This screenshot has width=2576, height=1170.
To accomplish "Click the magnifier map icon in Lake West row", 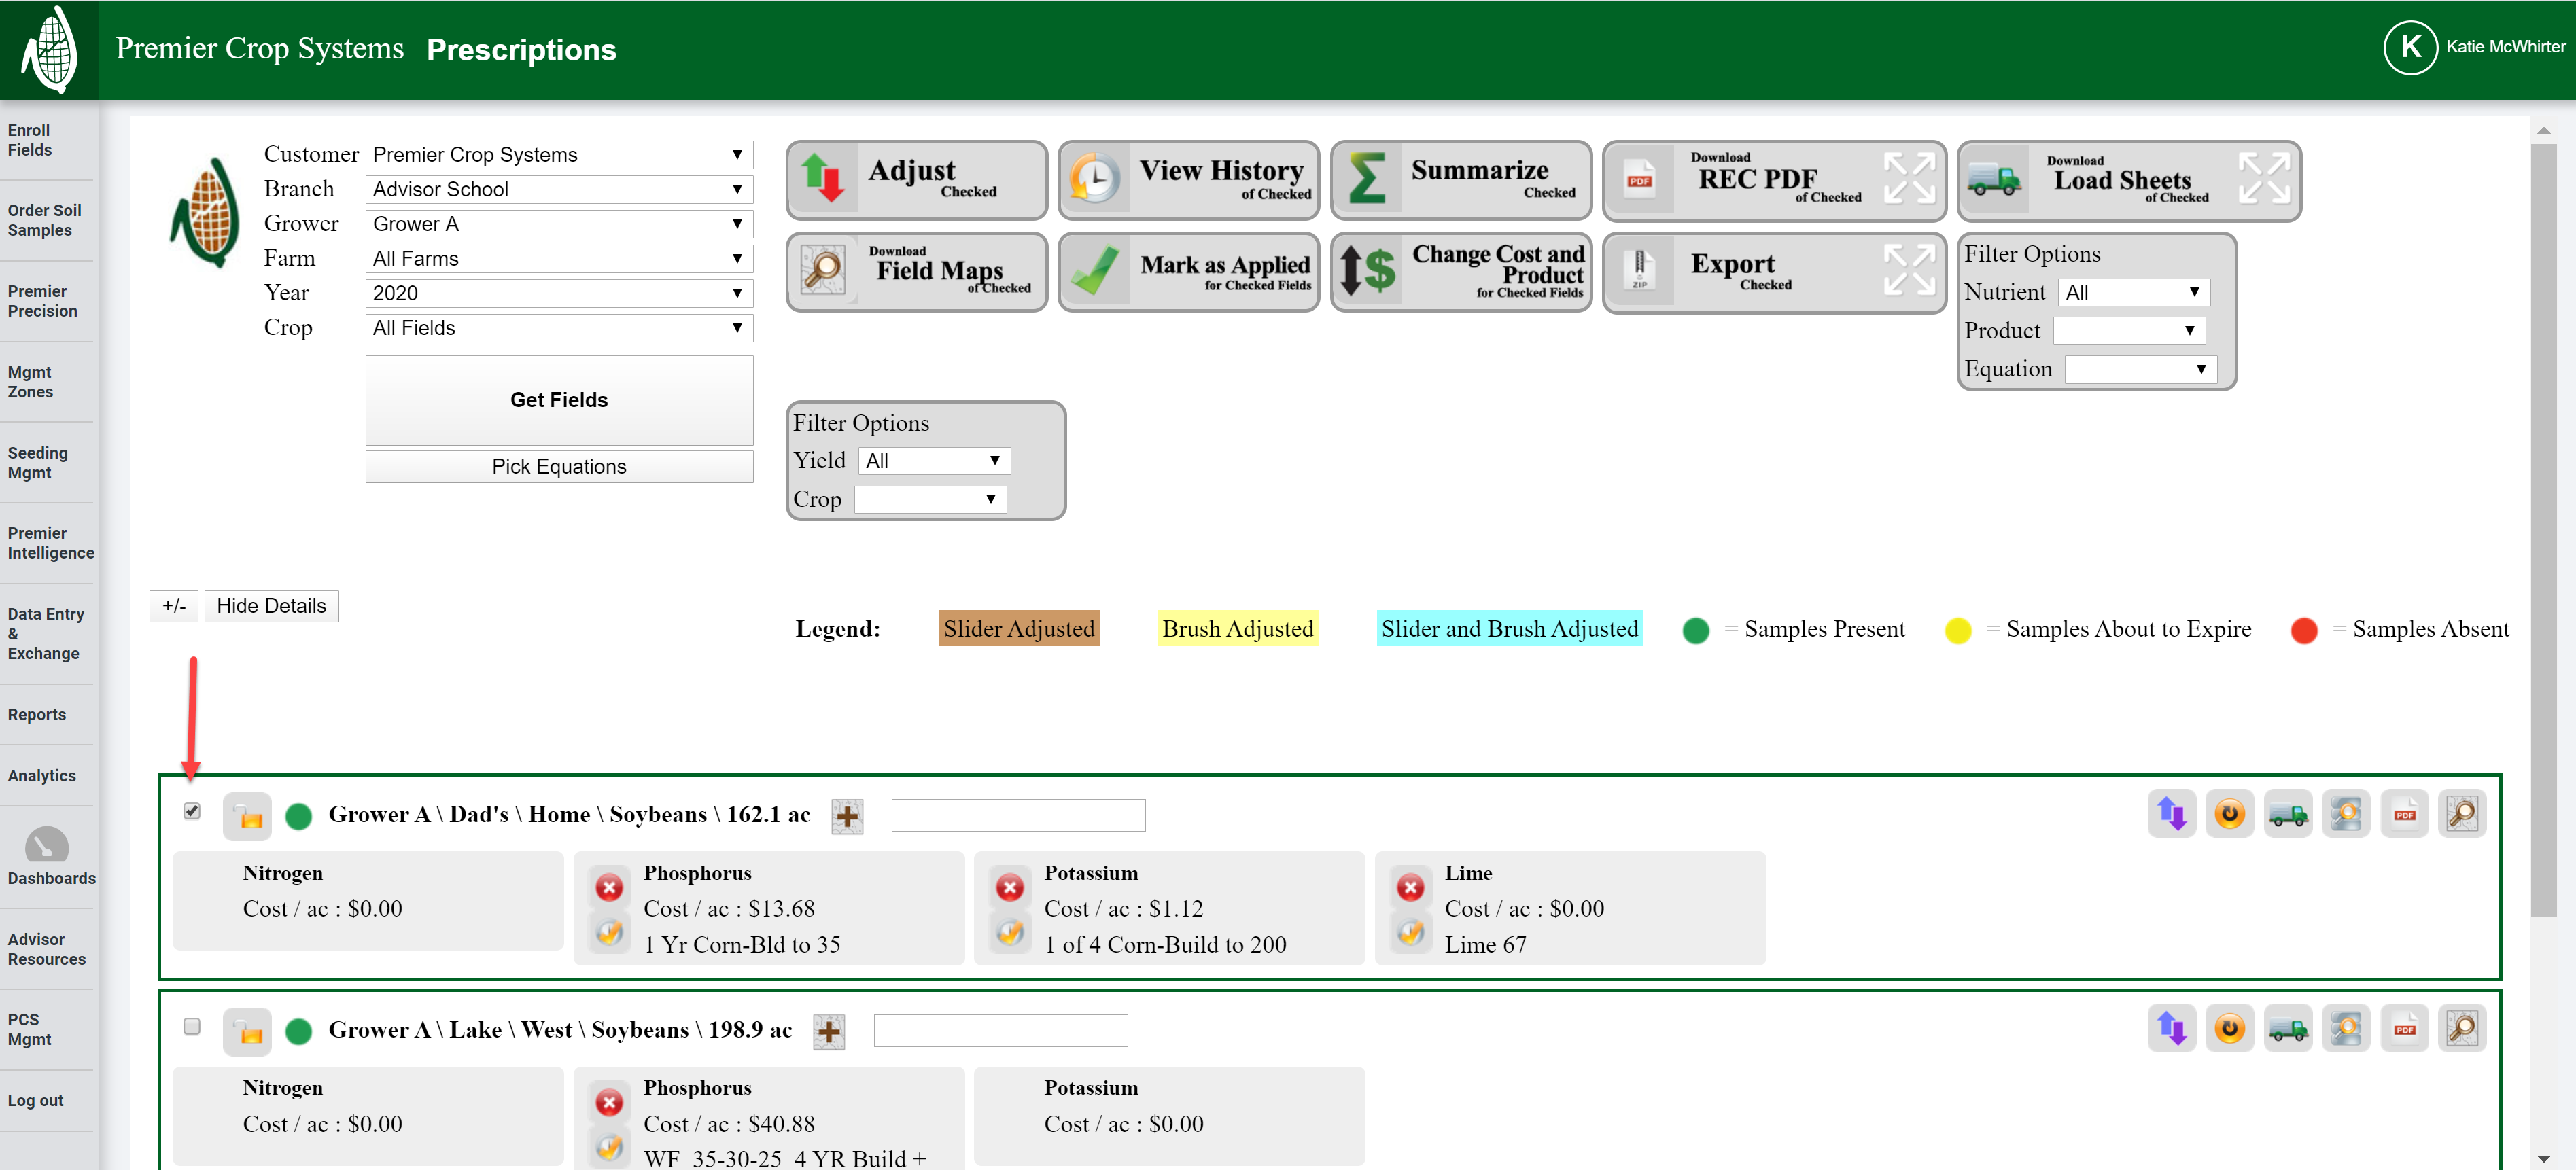I will click(x=2461, y=1029).
